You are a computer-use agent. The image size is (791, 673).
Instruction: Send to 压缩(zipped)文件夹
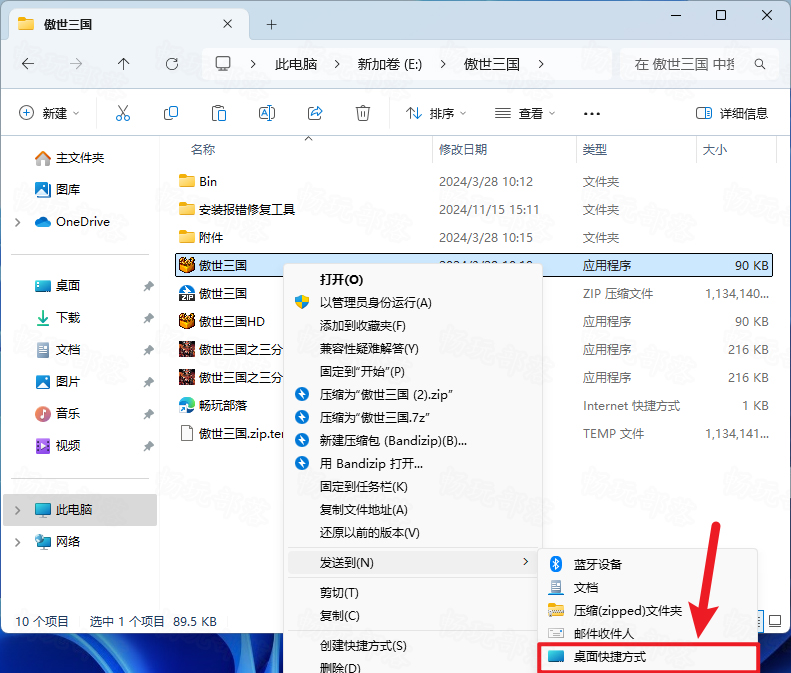pos(648,611)
